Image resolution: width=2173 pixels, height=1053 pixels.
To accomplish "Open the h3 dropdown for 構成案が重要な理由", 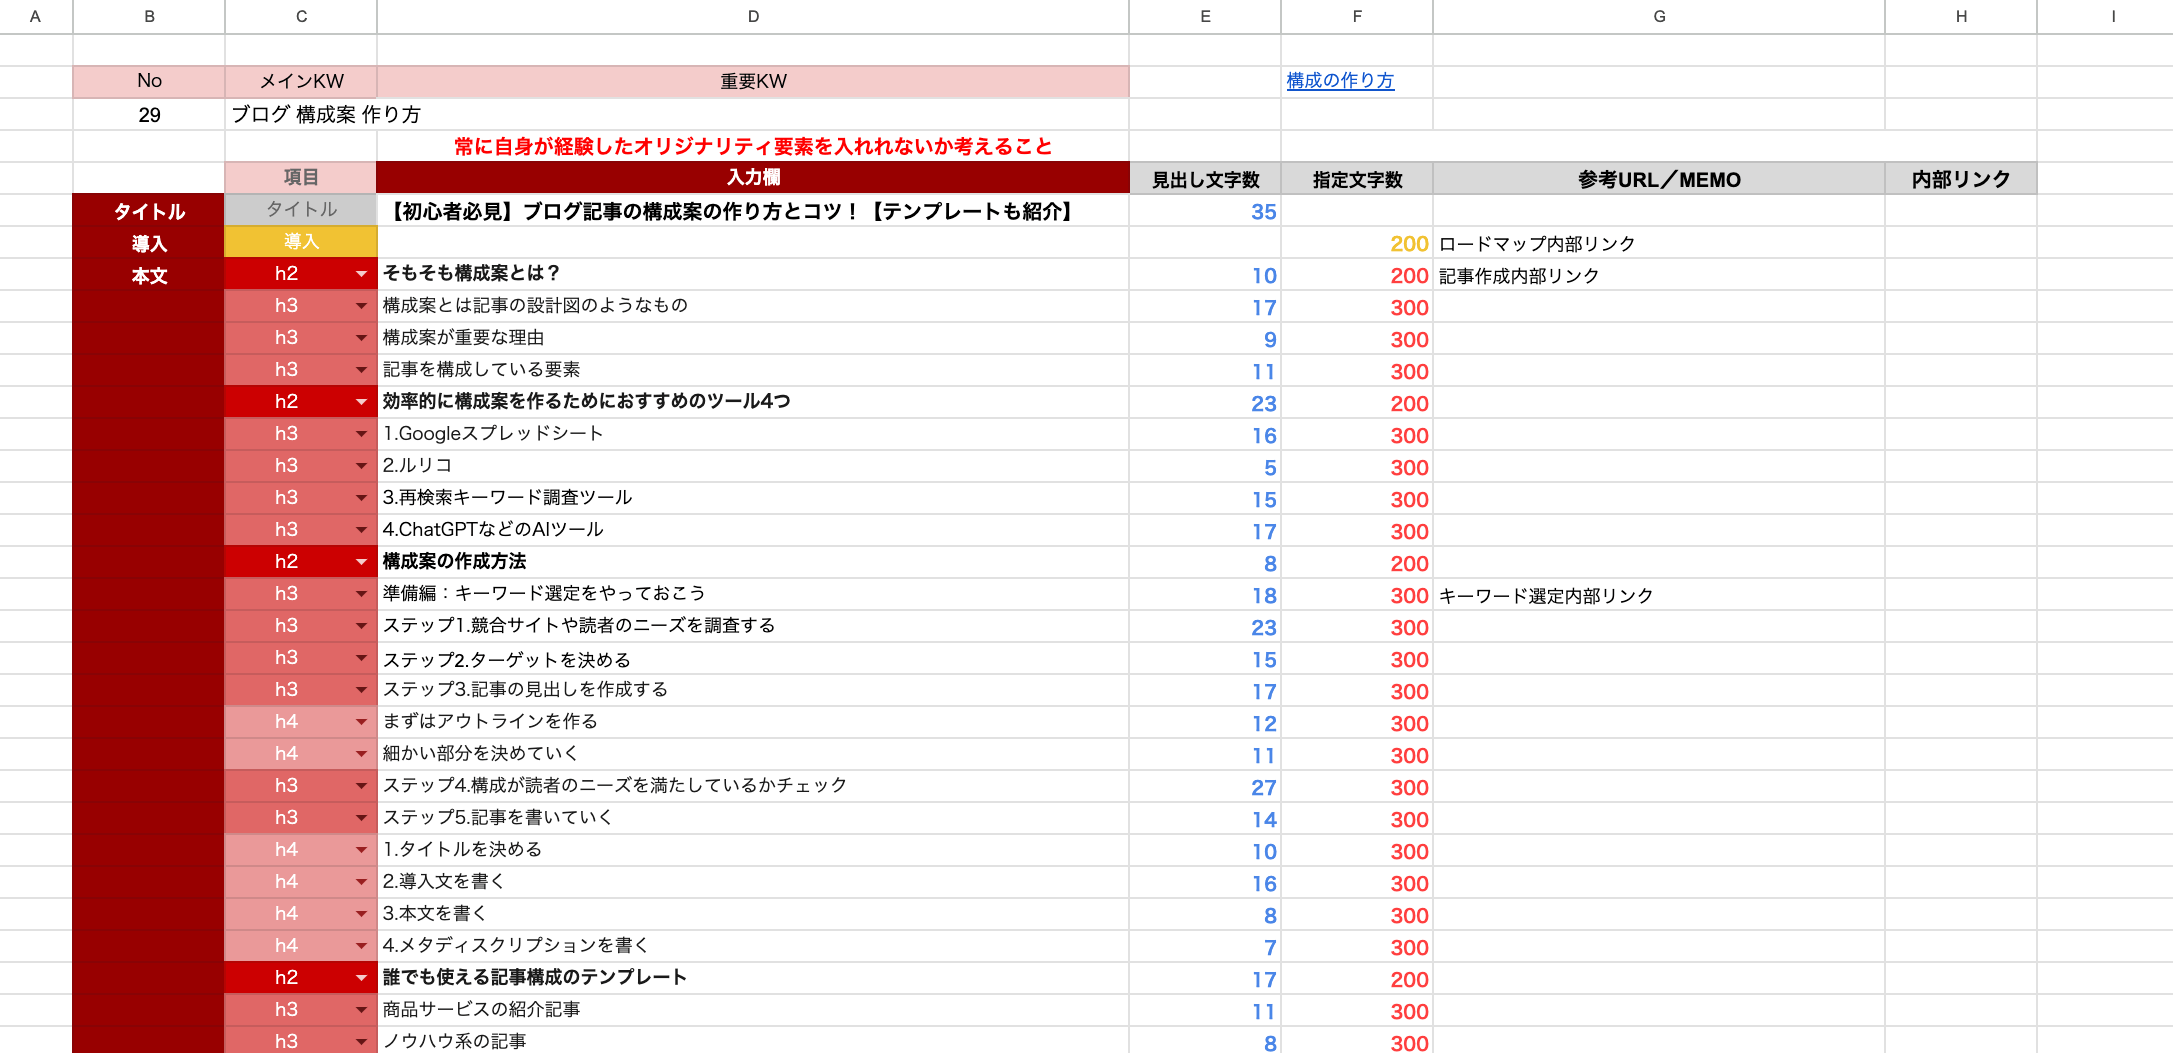I will pos(361,338).
